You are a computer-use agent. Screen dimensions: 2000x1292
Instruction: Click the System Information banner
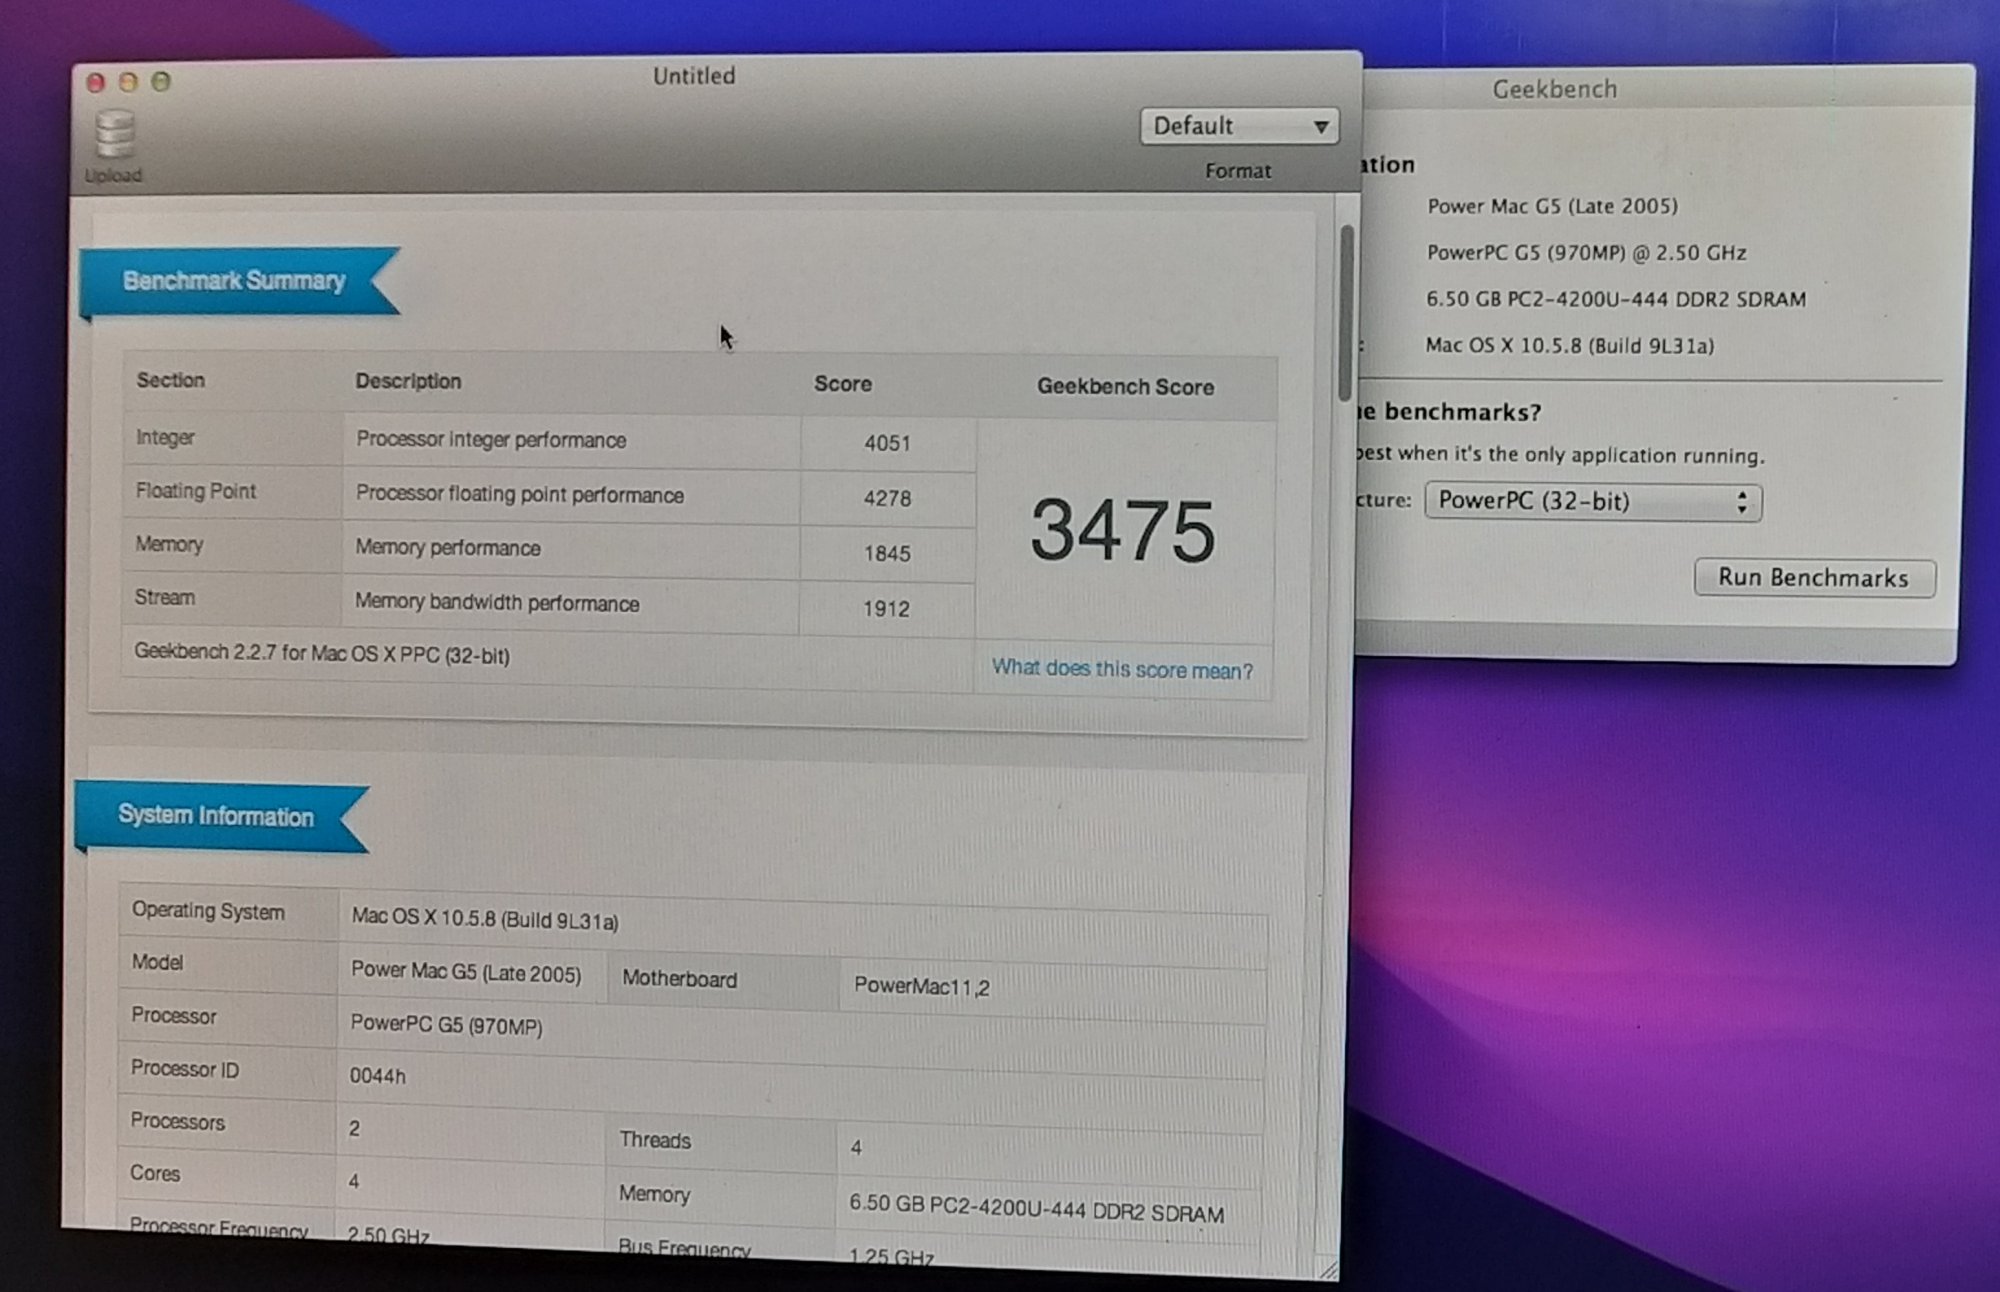(216, 816)
